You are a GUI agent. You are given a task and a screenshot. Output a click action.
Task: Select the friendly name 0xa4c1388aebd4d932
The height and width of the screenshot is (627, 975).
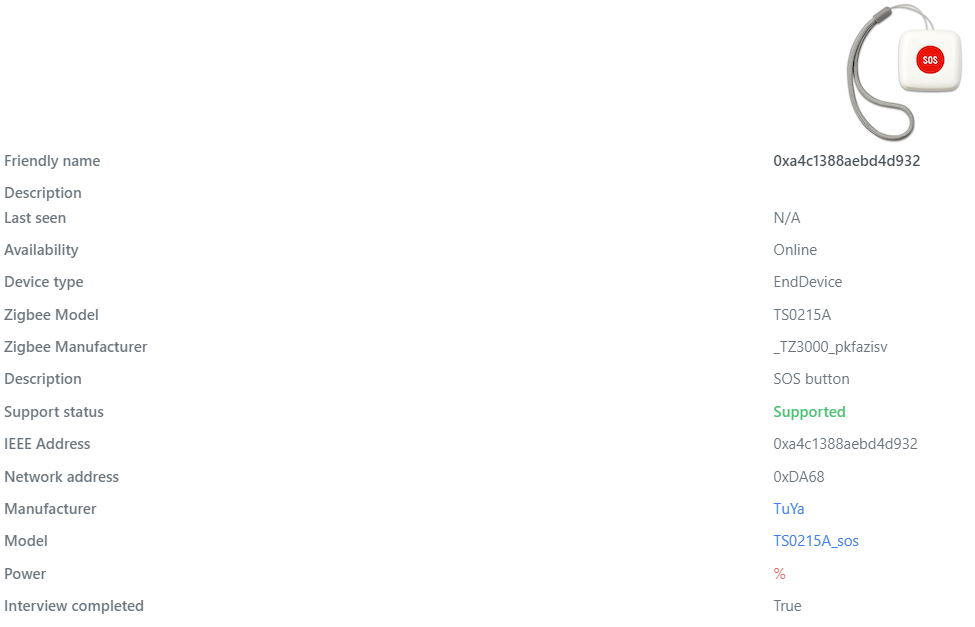tap(845, 160)
